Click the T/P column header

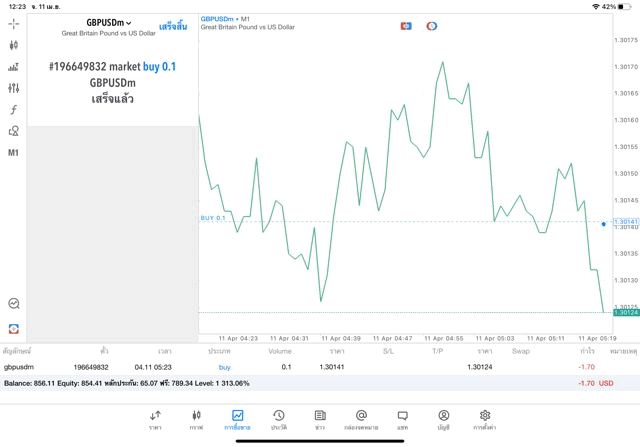(x=438, y=351)
